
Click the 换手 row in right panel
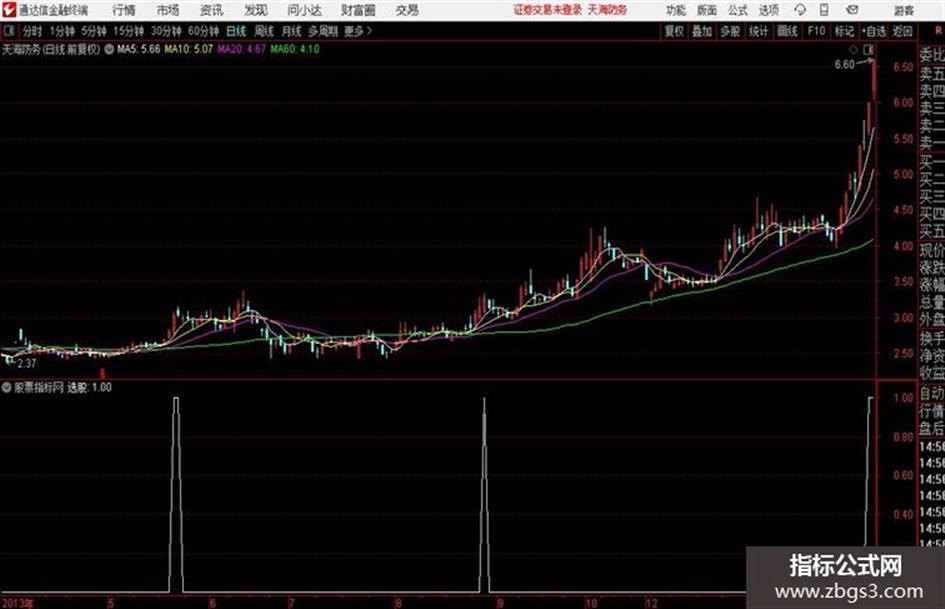tap(932, 338)
